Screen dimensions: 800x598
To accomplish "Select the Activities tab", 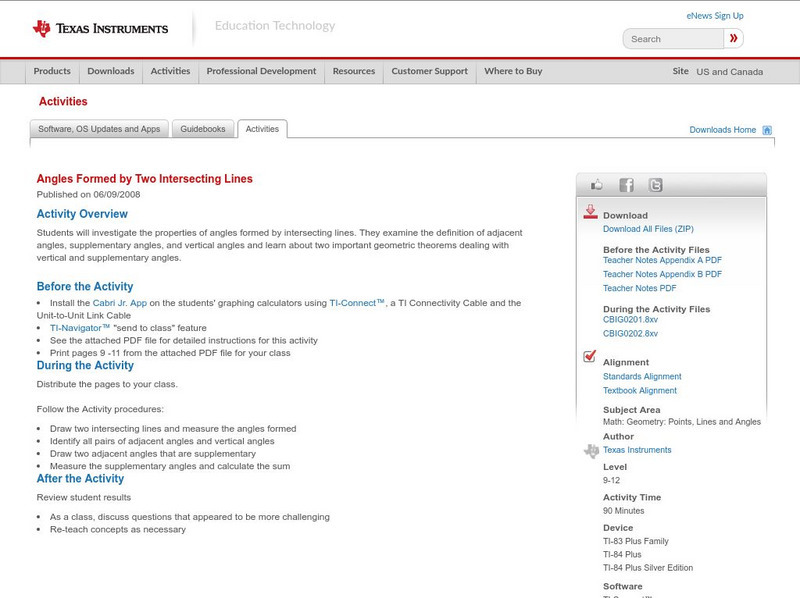I will (x=262, y=129).
